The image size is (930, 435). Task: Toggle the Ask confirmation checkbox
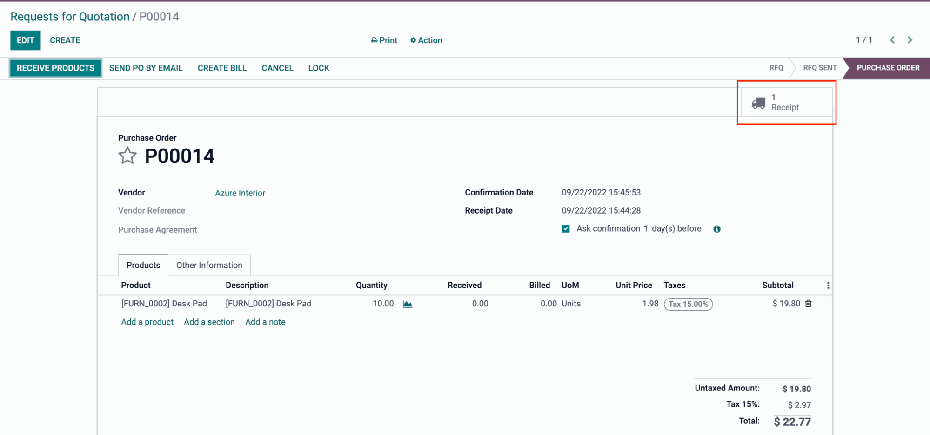point(566,229)
